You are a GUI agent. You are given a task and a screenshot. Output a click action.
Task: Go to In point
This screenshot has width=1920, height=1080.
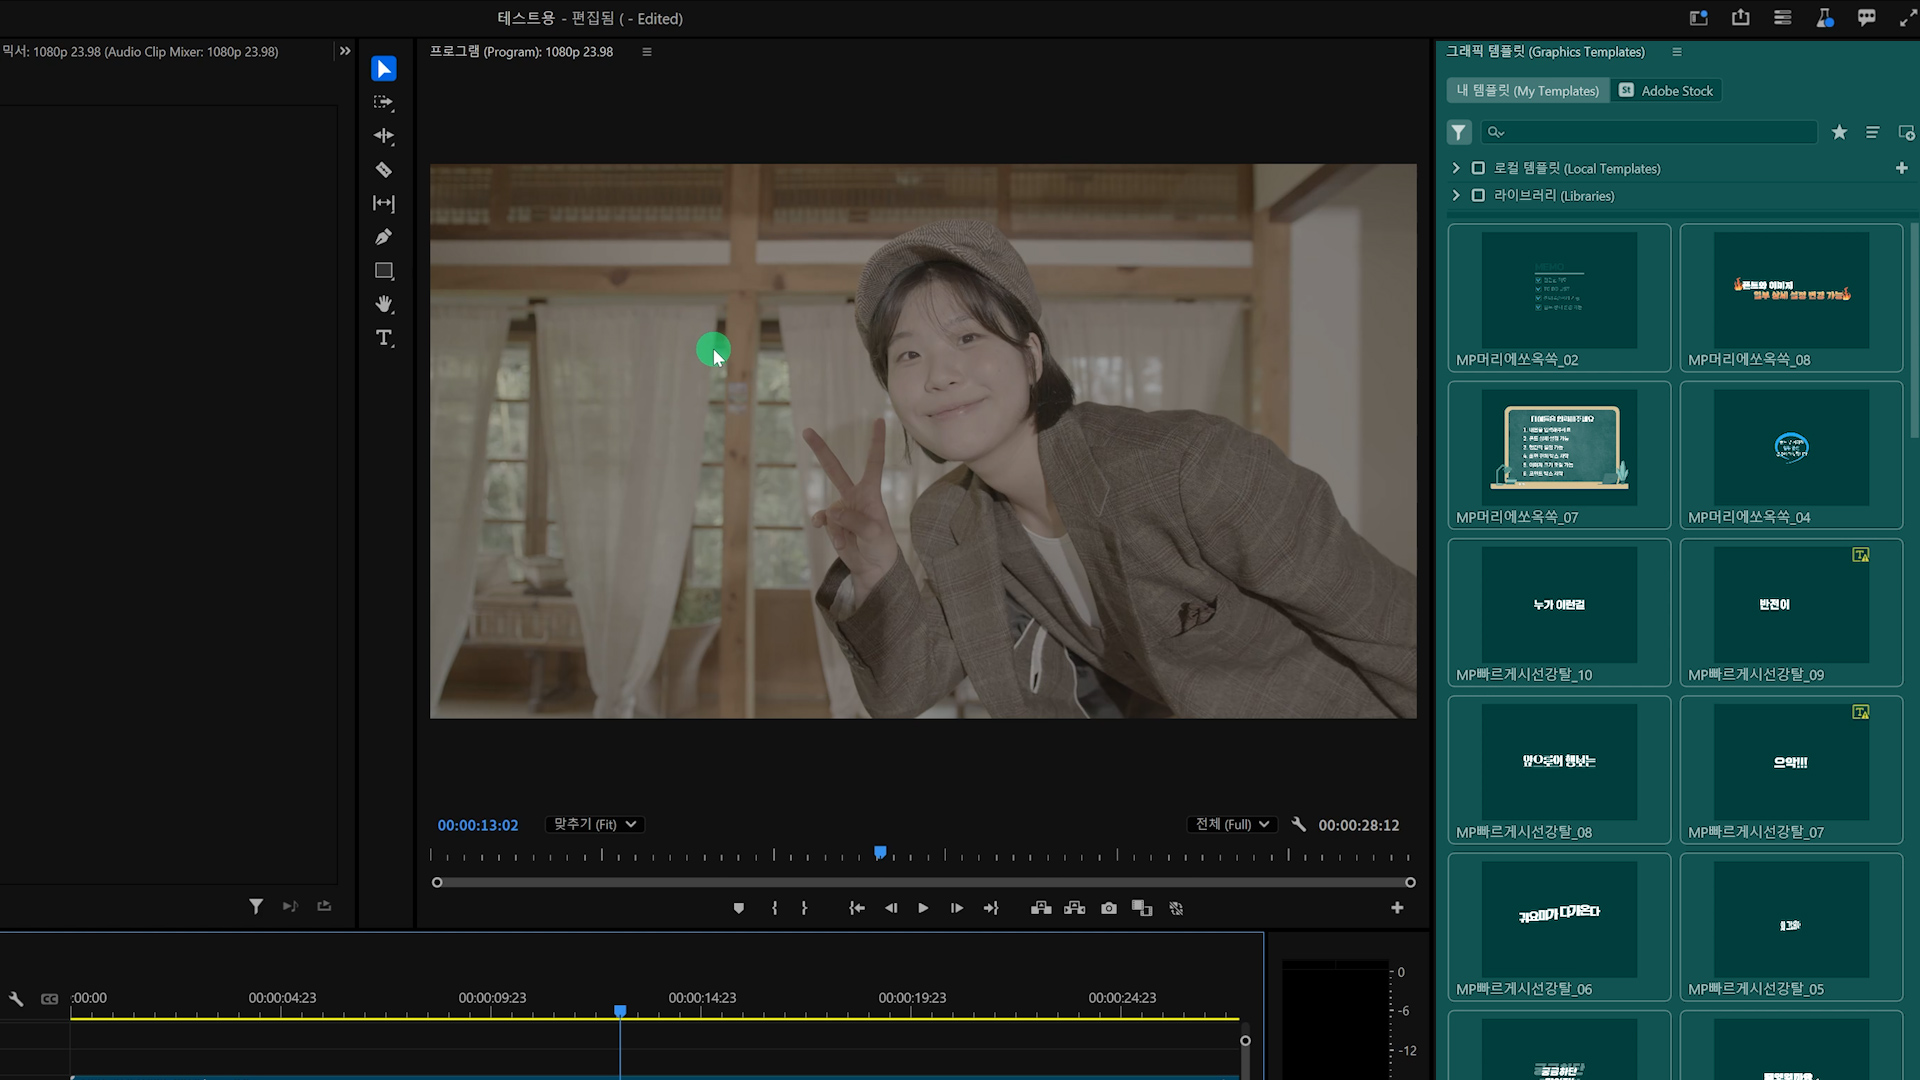pos(857,908)
